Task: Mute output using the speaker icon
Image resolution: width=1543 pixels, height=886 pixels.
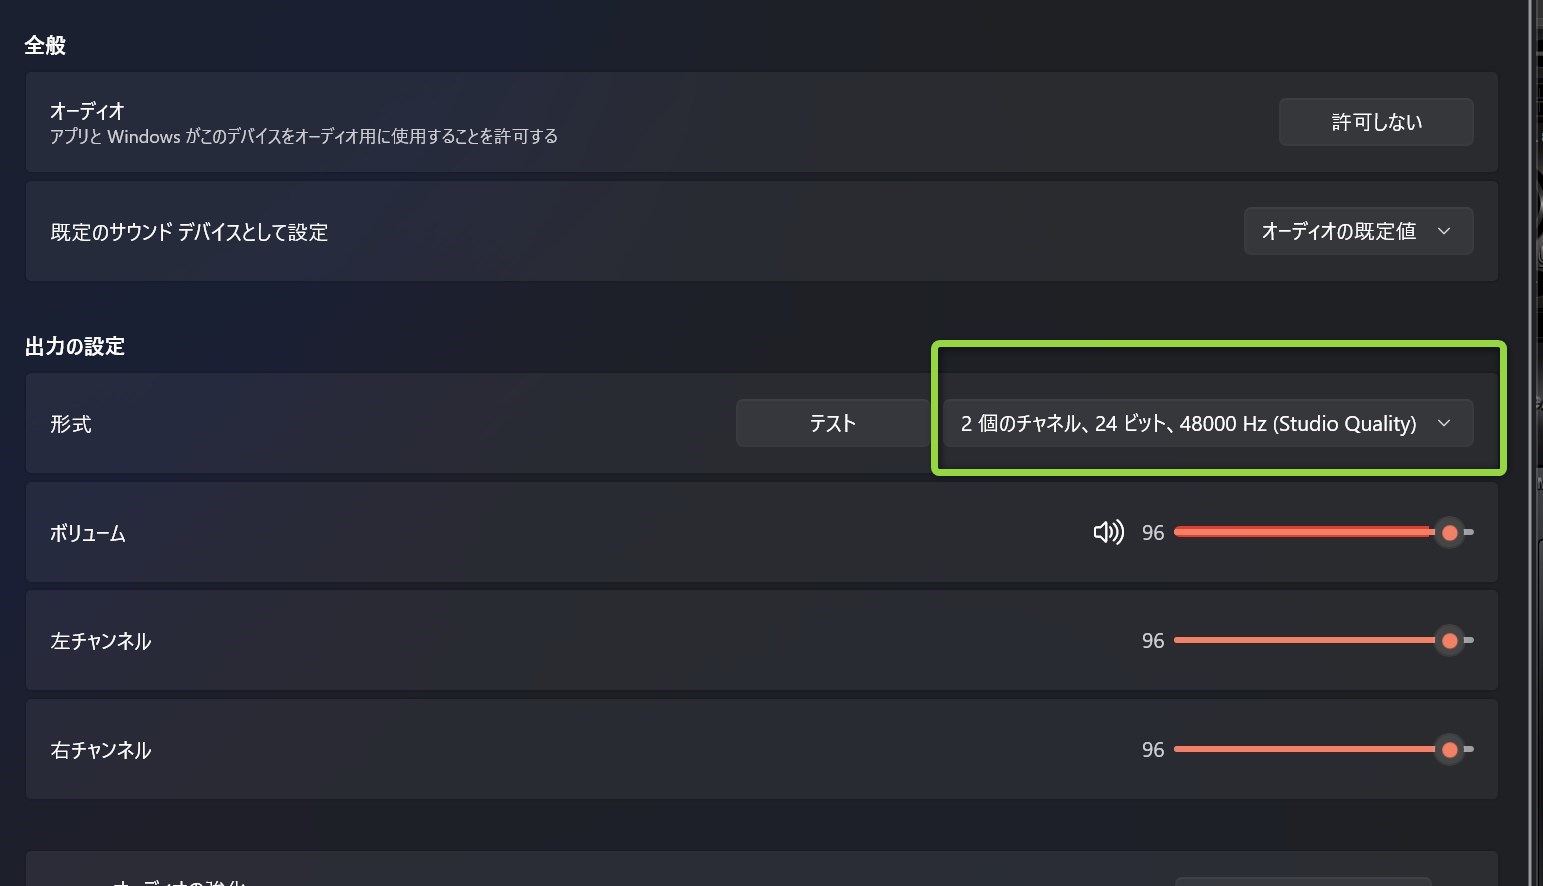Action: pos(1108,532)
